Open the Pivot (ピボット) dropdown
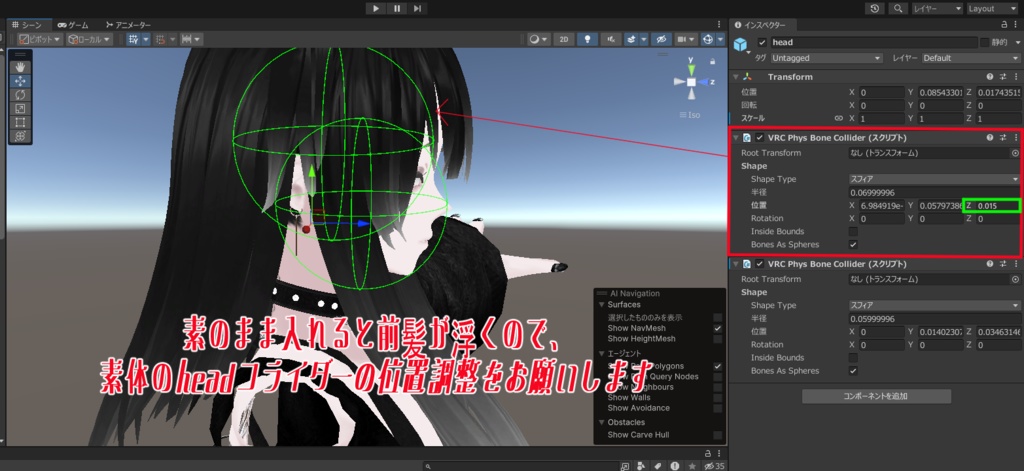The width and height of the screenshot is (1024, 471). 40,39
